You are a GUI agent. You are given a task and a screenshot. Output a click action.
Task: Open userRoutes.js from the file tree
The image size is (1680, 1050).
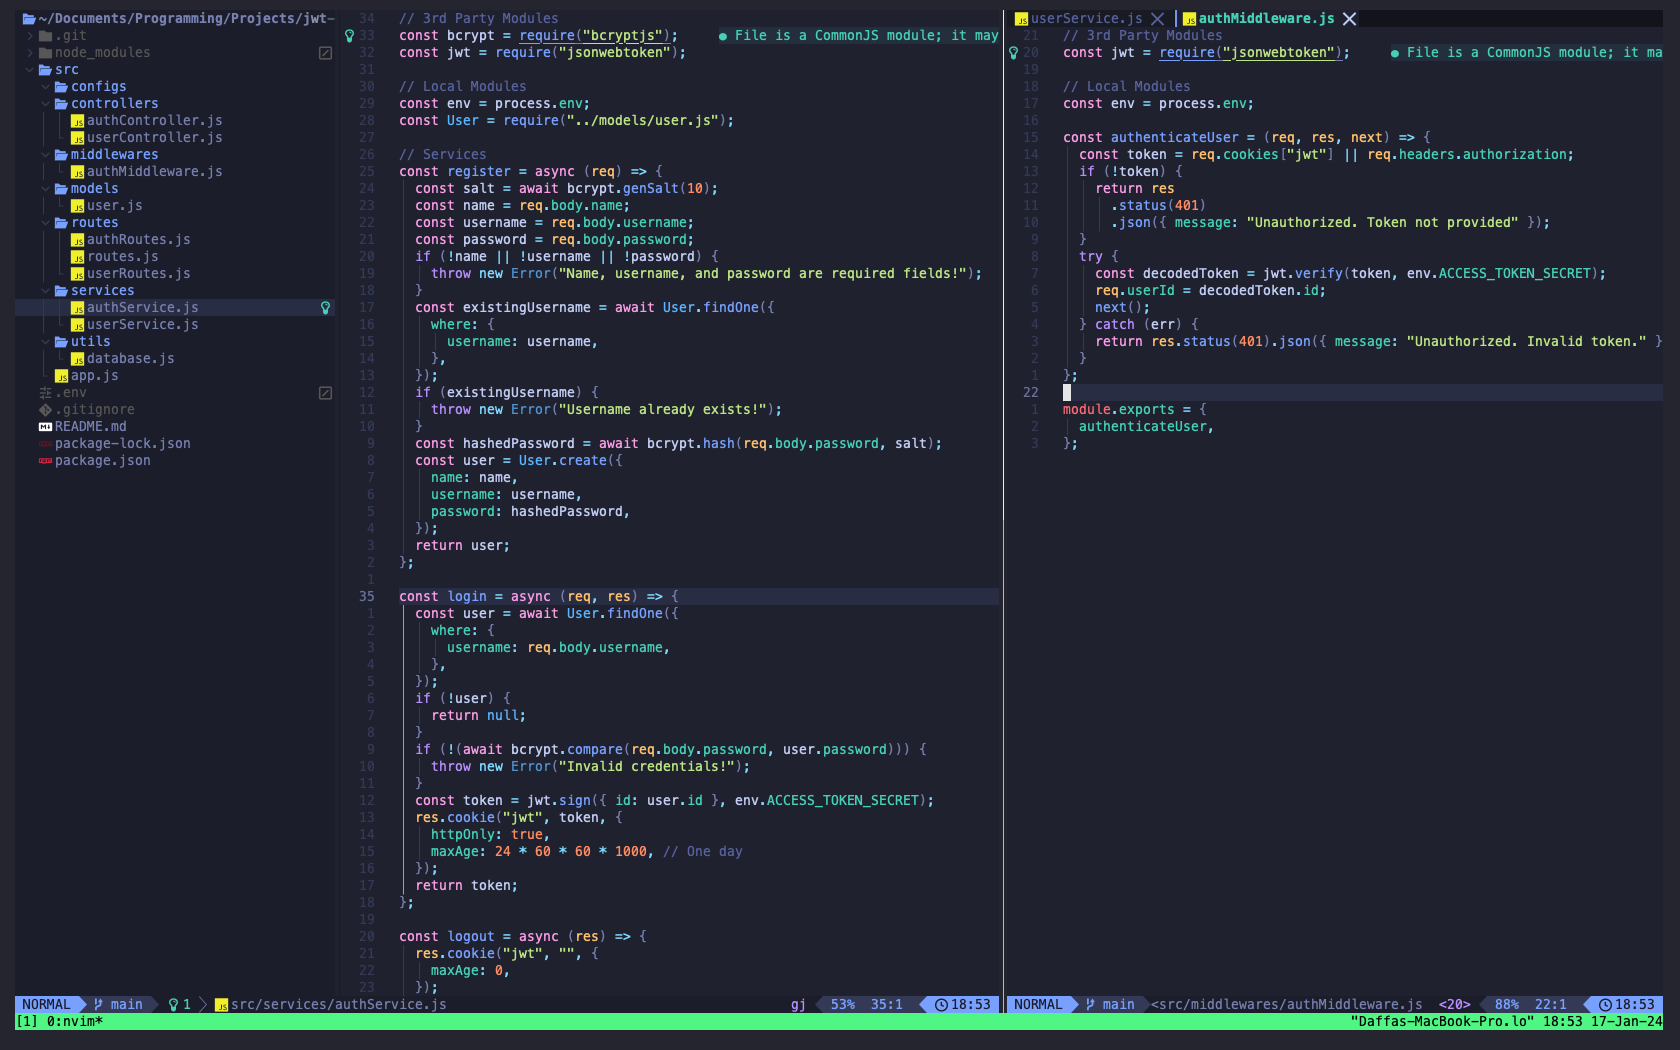138,274
